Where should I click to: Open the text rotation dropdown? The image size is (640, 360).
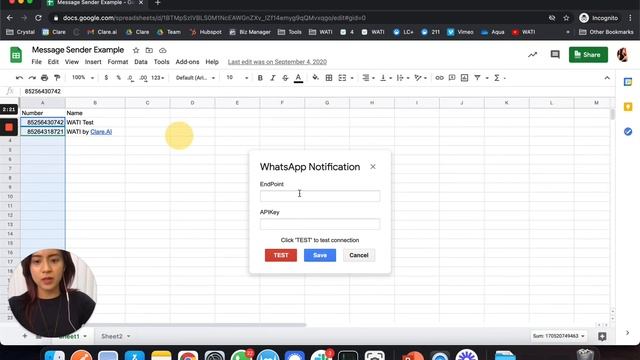point(420,78)
